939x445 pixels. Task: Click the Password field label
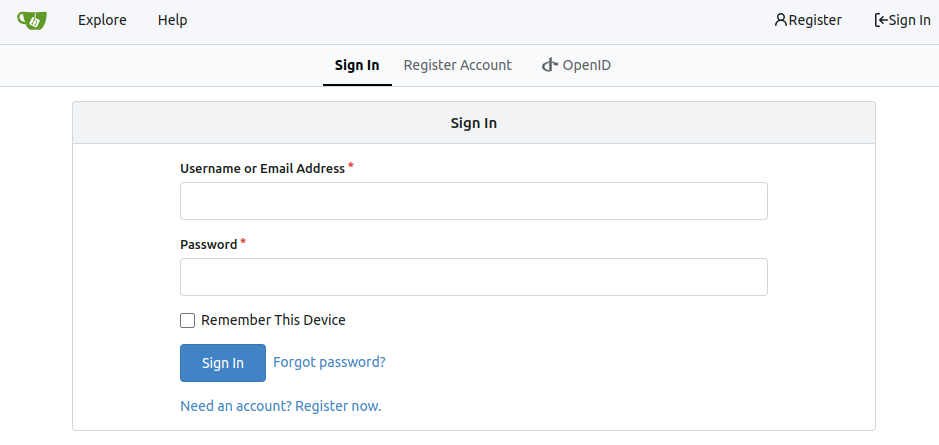(x=208, y=245)
